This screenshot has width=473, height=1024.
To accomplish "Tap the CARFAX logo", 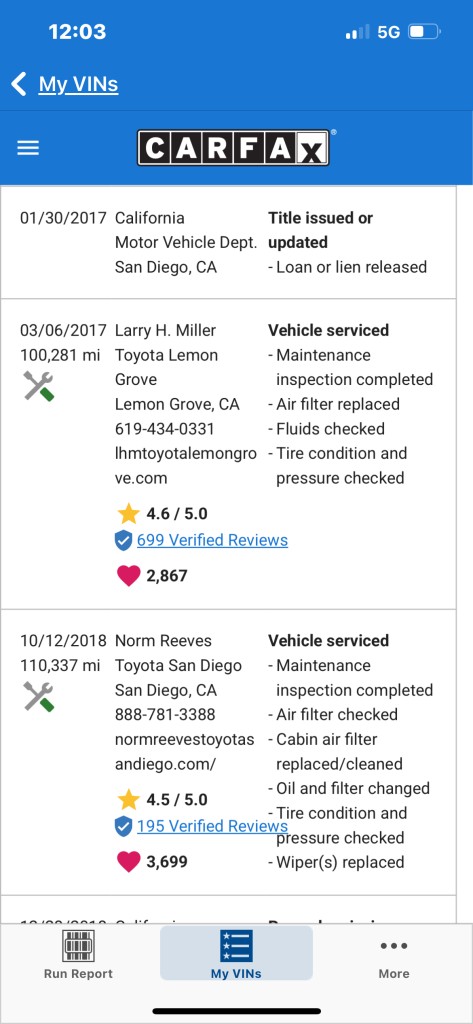I will tap(236, 148).
